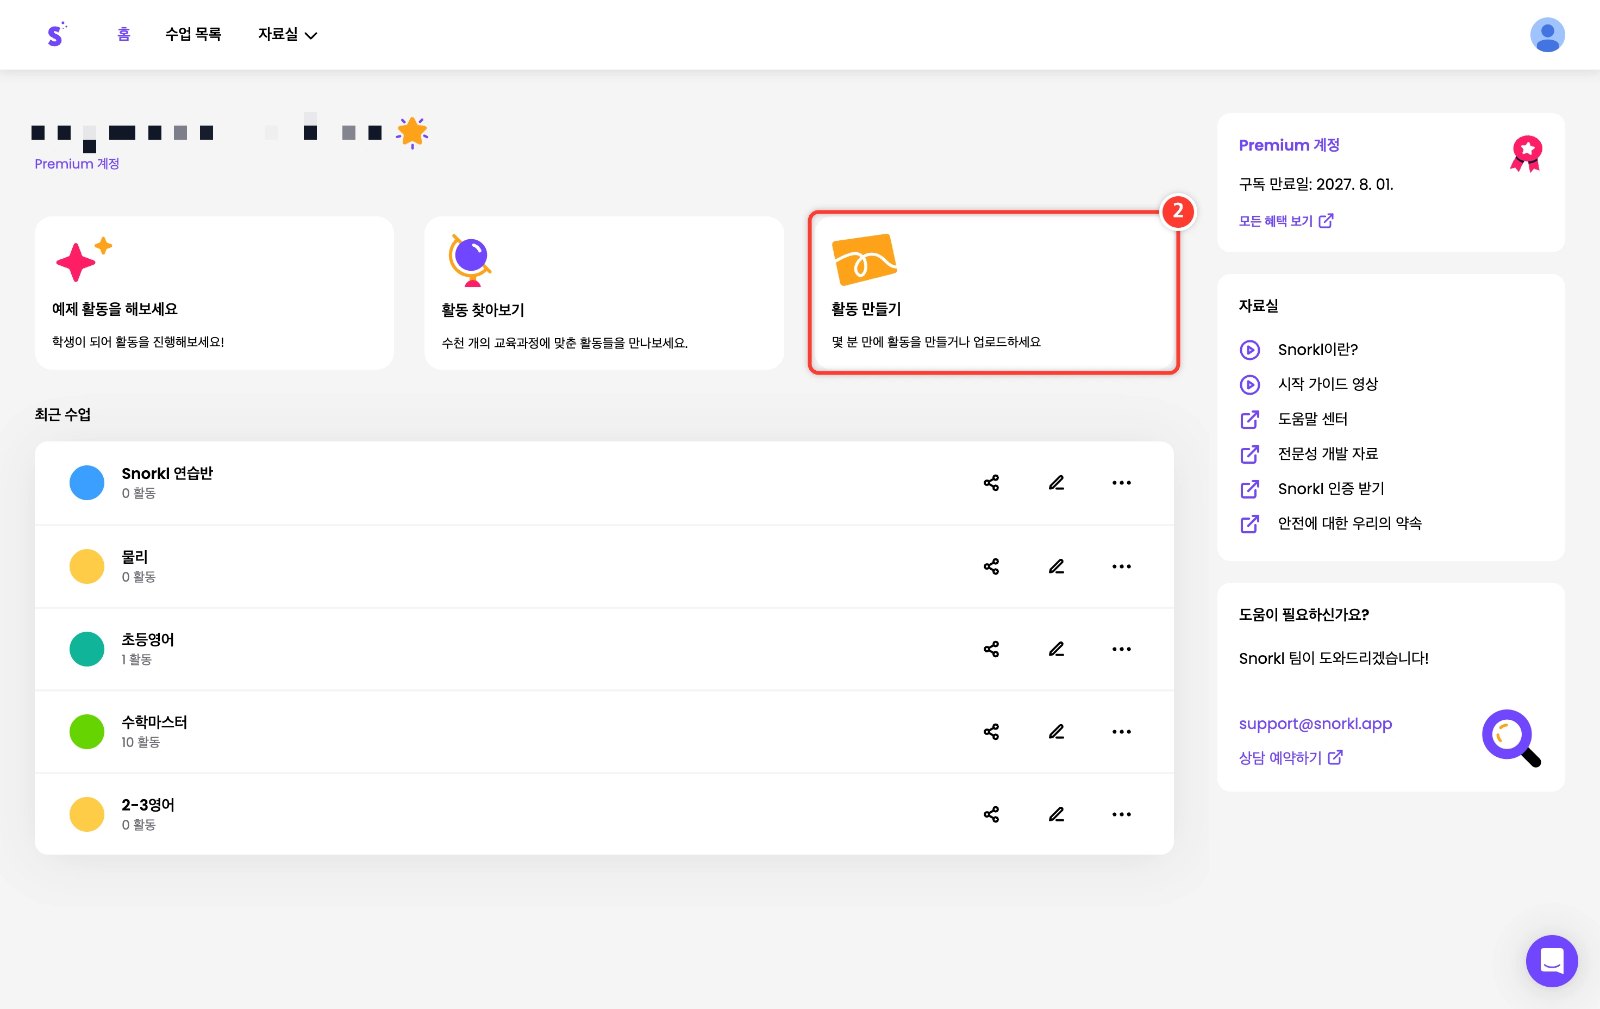Image resolution: width=1600 pixels, height=1009 pixels.
Task: Open the 2-3영어 class row title
Action: 148,805
